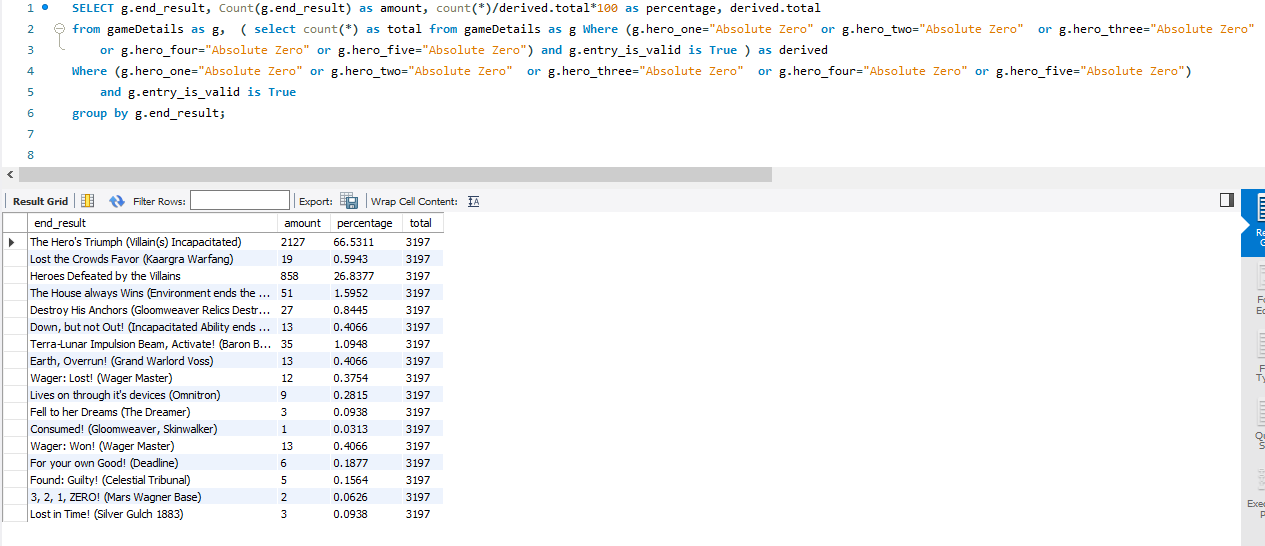Refresh the query results with the arrows icon

[116, 201]
